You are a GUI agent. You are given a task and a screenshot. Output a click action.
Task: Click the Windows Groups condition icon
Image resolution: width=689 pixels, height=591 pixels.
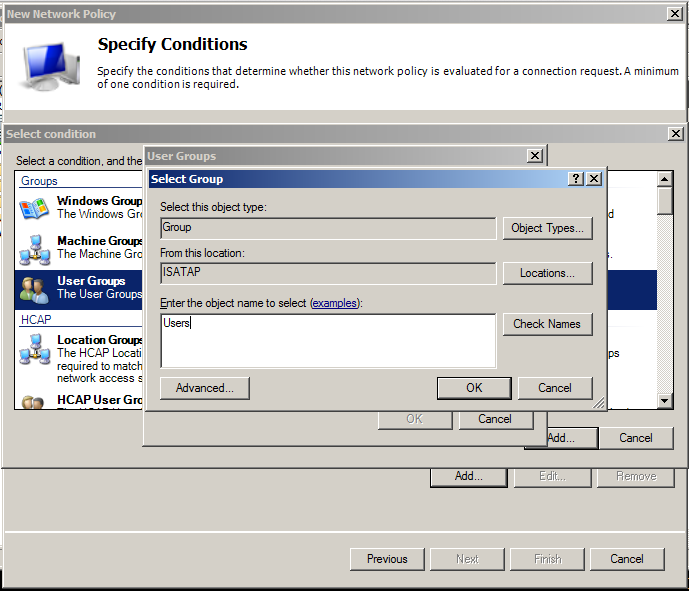coord(34,208)
